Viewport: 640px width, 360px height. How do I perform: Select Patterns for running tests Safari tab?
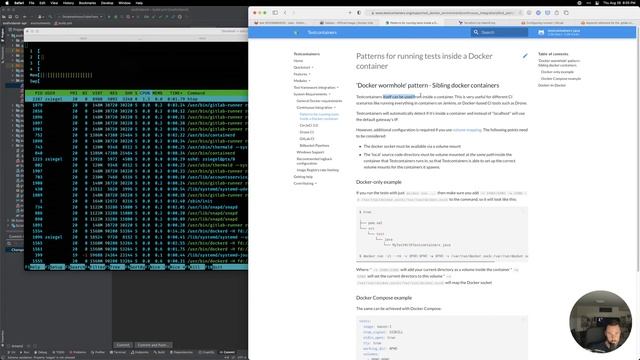click(412, 23)
